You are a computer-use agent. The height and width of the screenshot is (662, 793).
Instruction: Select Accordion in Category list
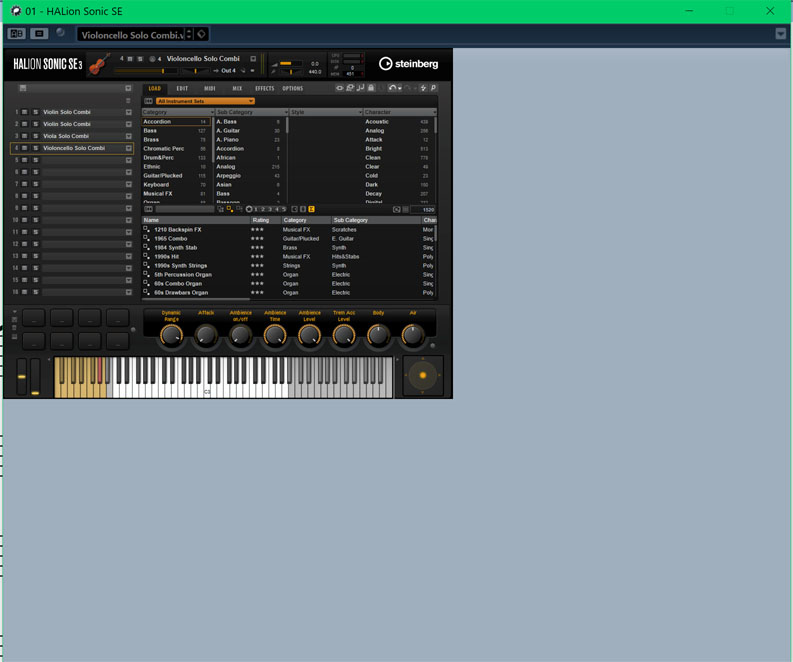176,121
